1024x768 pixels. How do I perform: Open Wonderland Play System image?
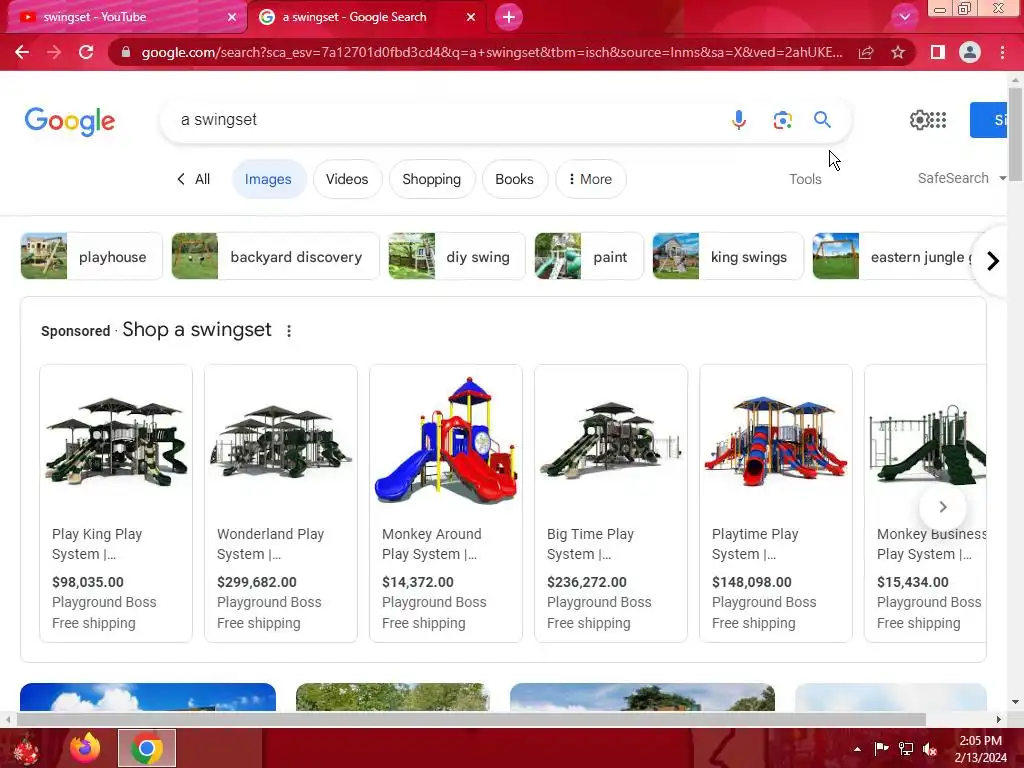[x=281, y=441]
